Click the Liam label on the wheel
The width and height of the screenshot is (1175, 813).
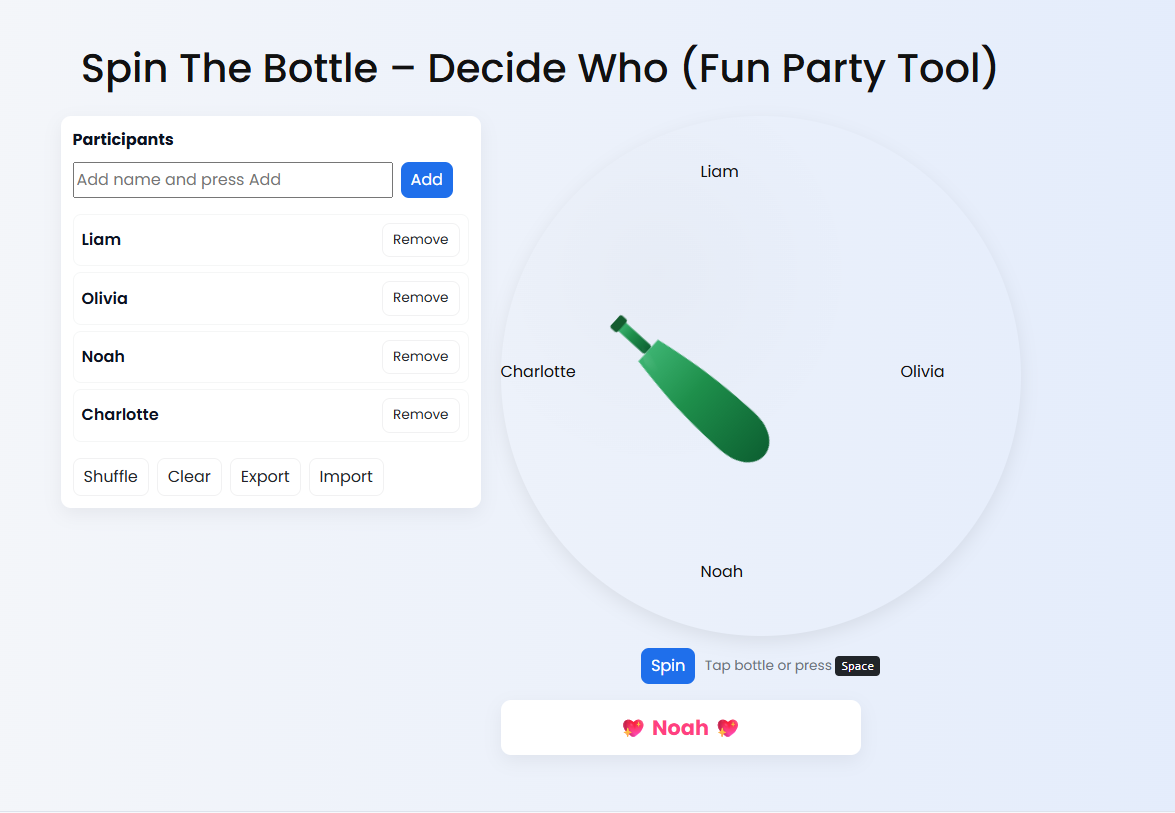click(x=719, y=172)
